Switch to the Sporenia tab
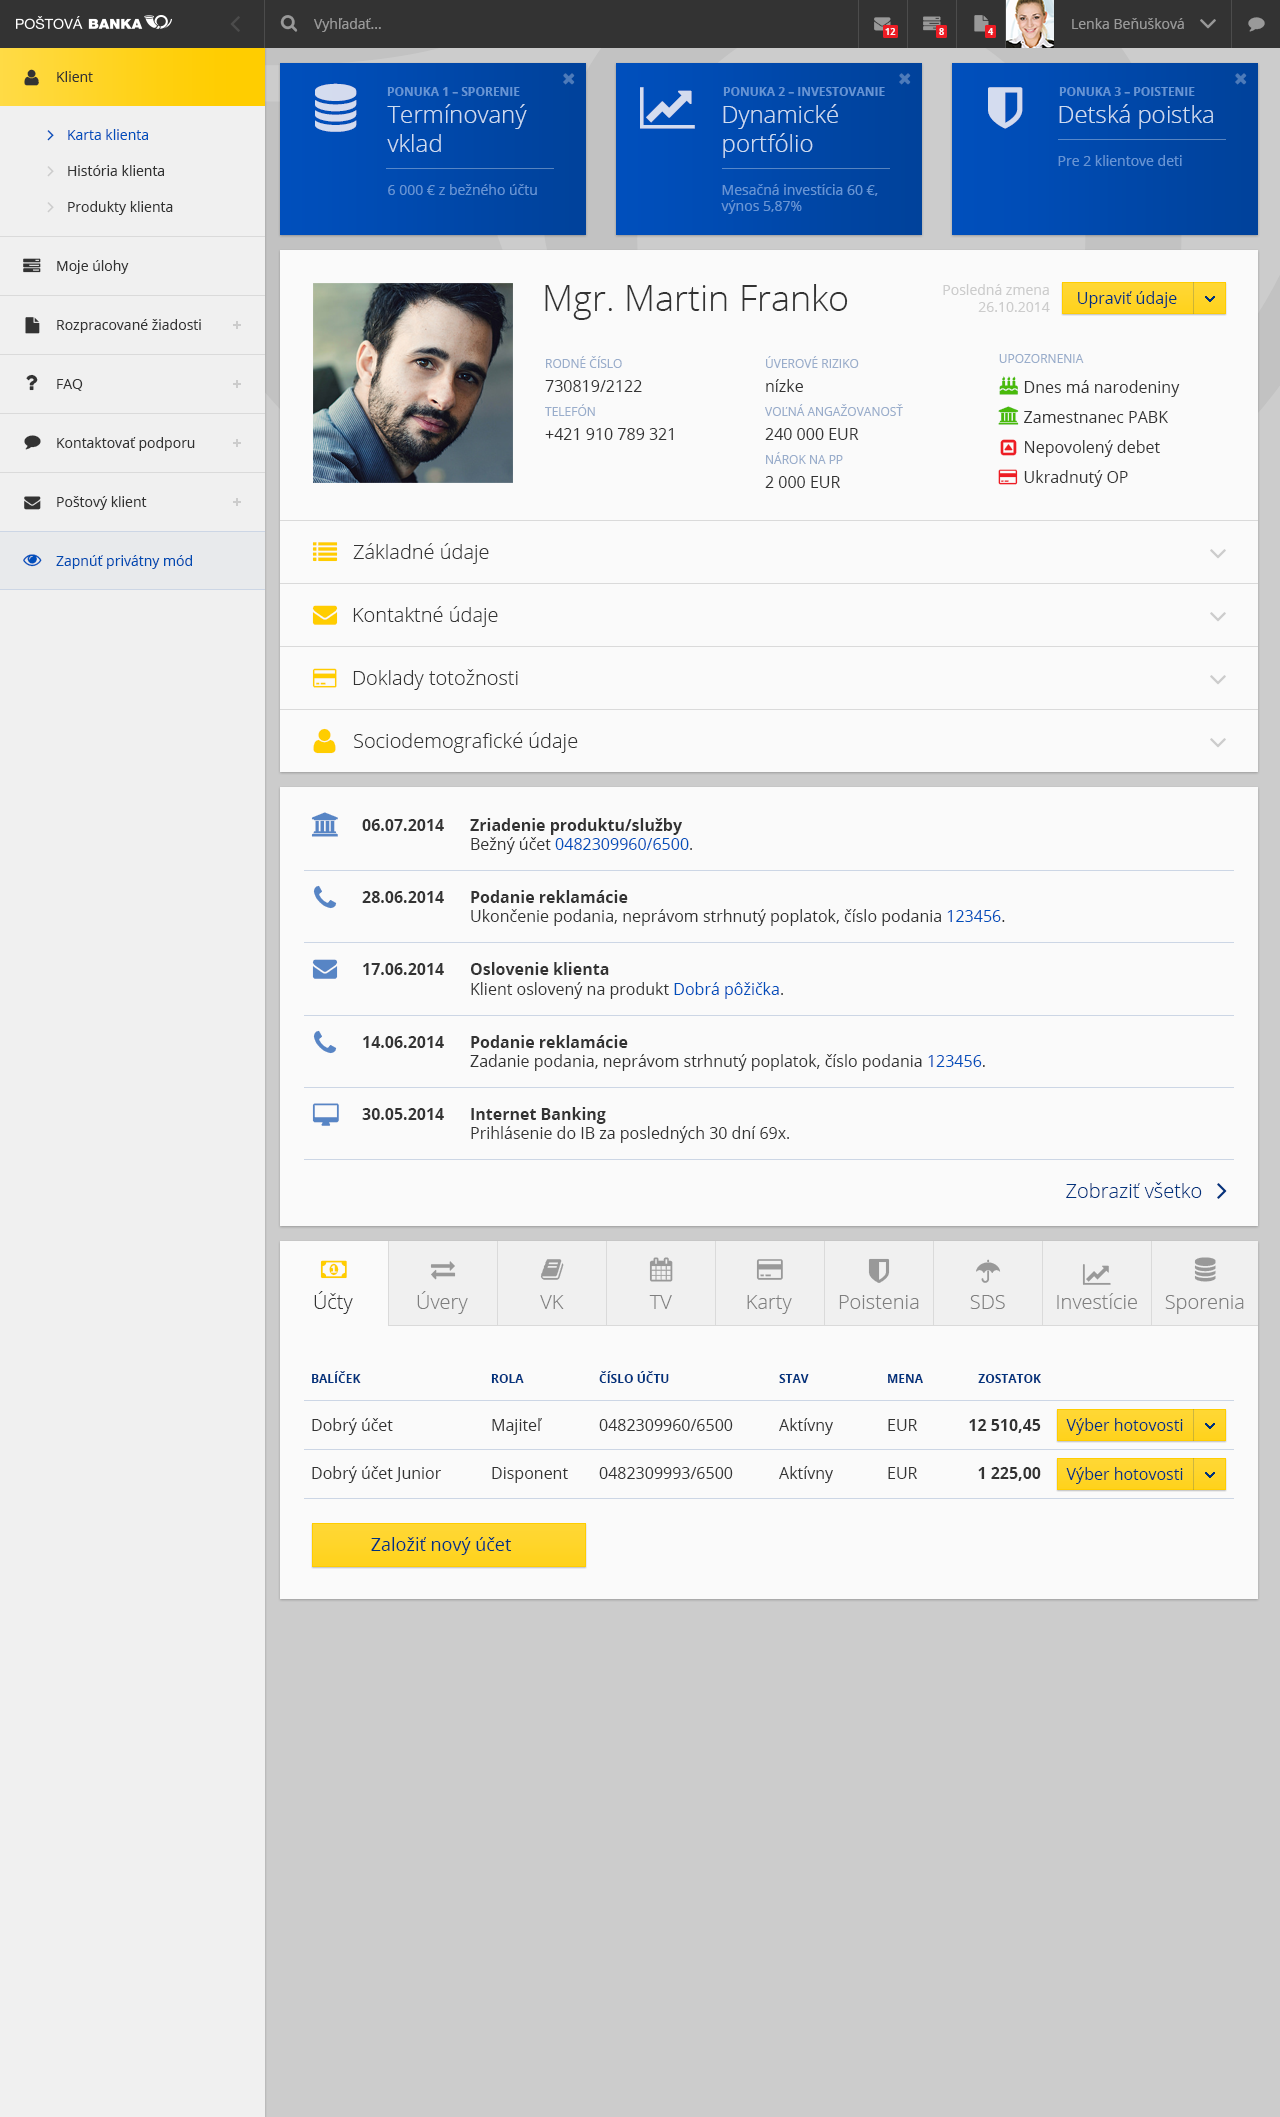 tap(1204, 1284)
